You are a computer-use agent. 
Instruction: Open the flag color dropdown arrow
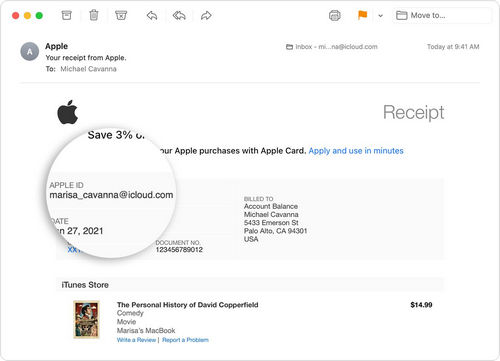coord(380,16)
